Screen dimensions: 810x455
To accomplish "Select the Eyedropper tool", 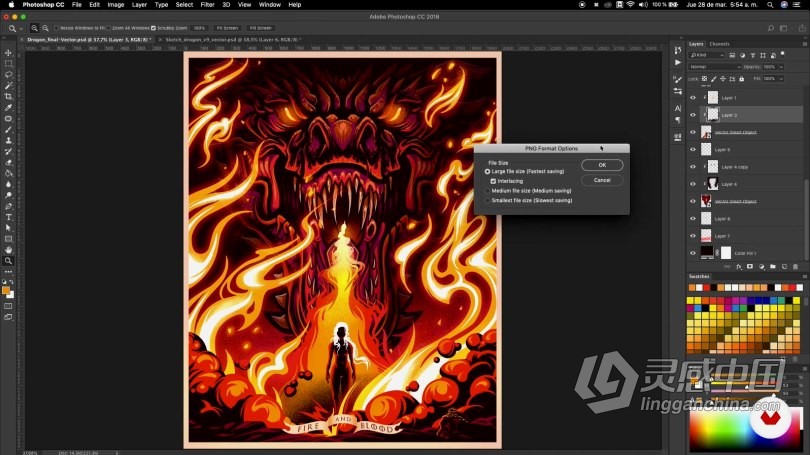I will coord(8,107).
